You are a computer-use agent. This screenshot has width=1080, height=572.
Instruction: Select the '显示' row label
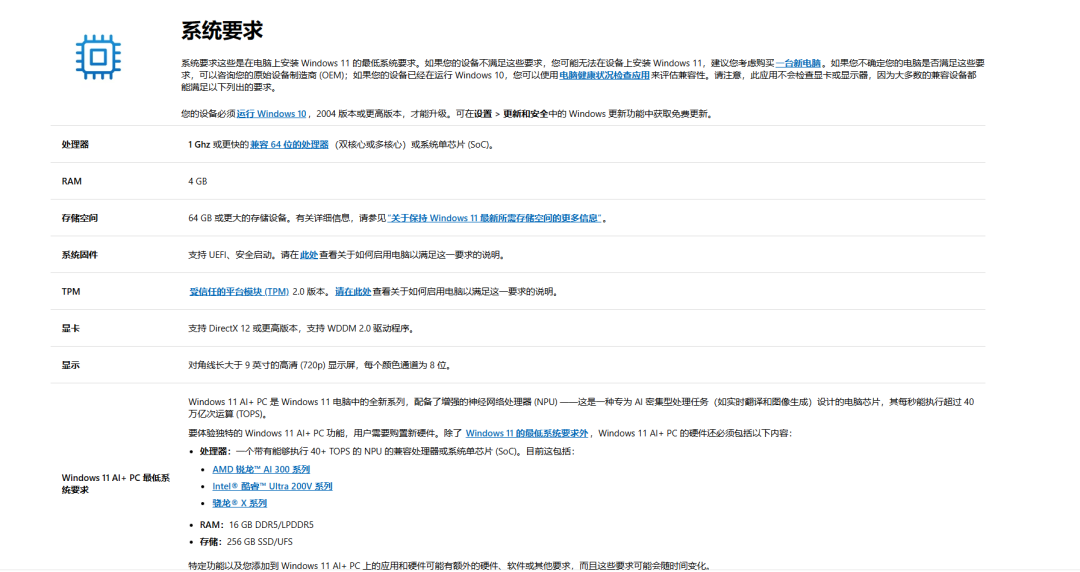click(x=70, y=365)
